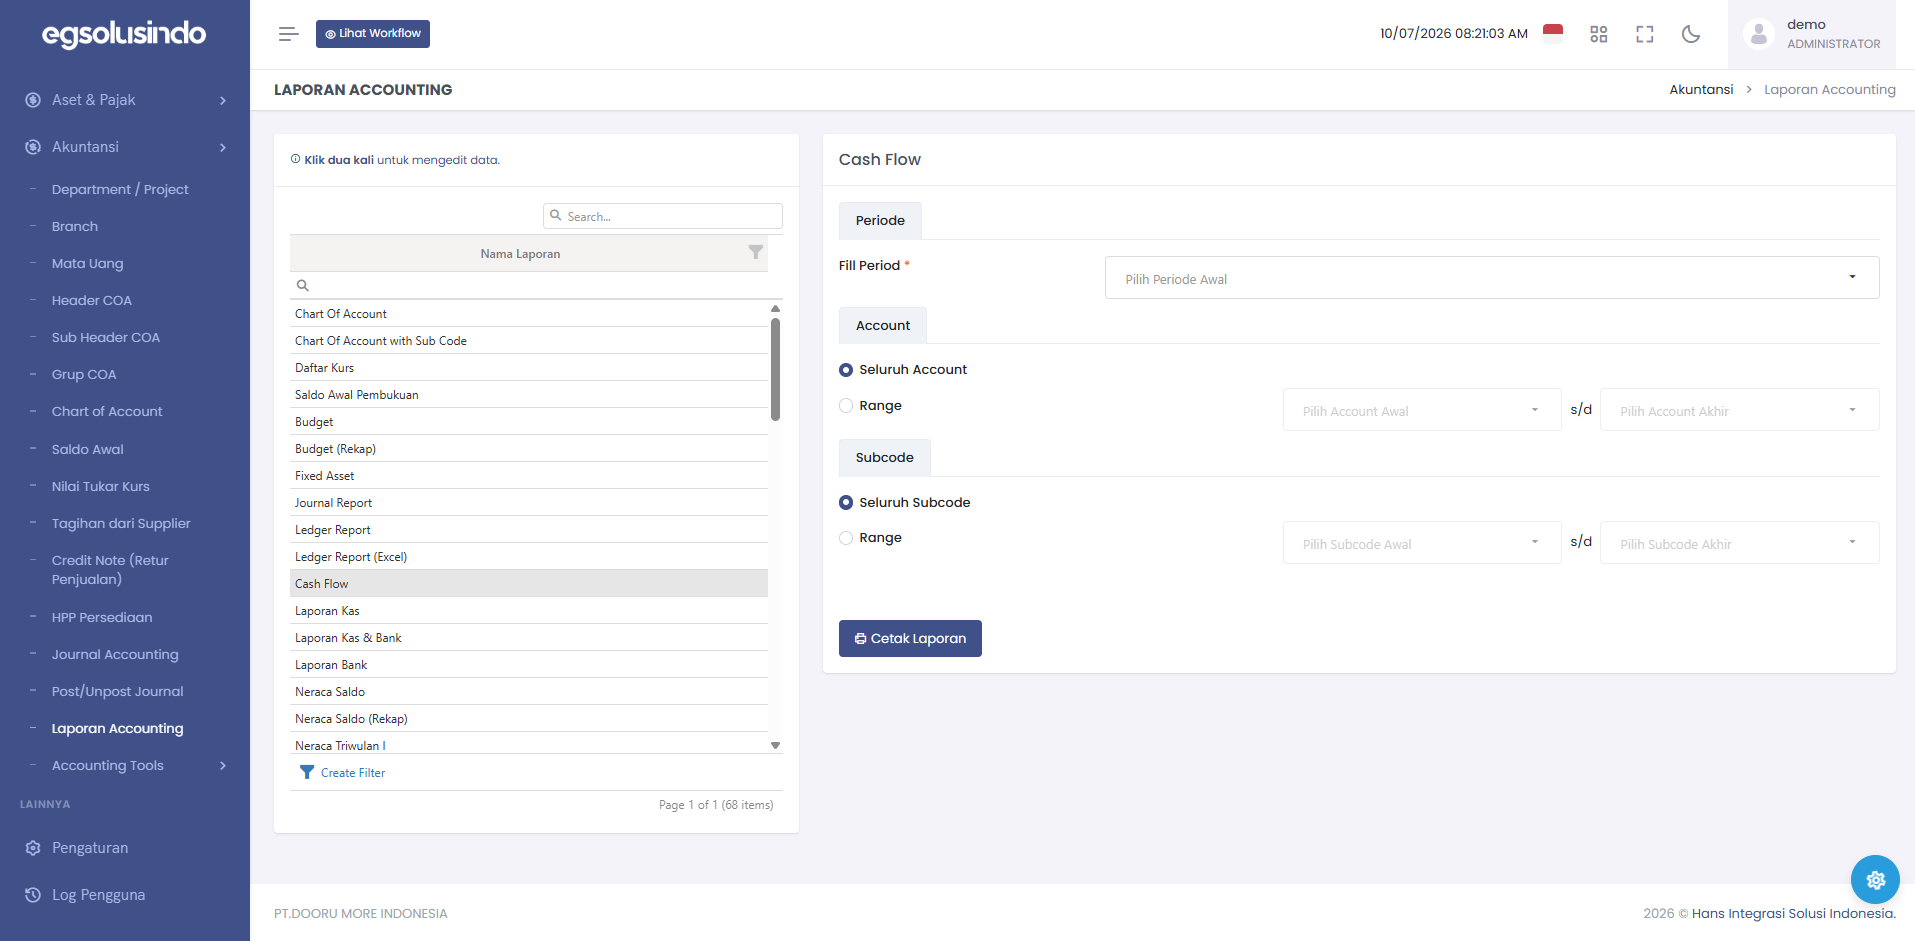Toggle sidebar with hamburger menu icon
The image size is (1915, 941).
click(x=288, y=34)
